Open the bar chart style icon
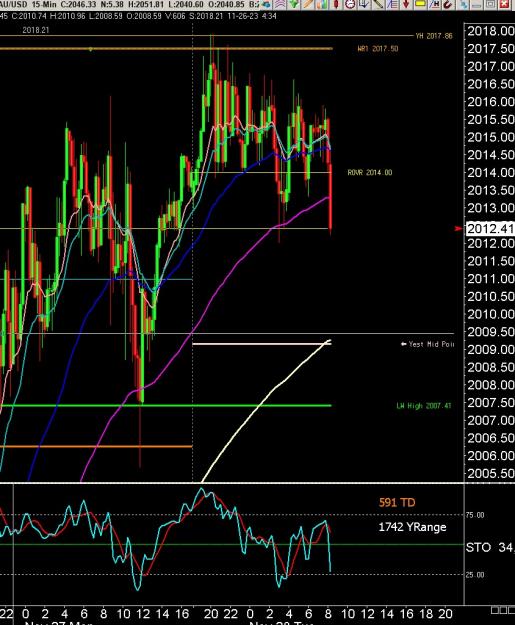The image size is (515, 625). (322, 4)
